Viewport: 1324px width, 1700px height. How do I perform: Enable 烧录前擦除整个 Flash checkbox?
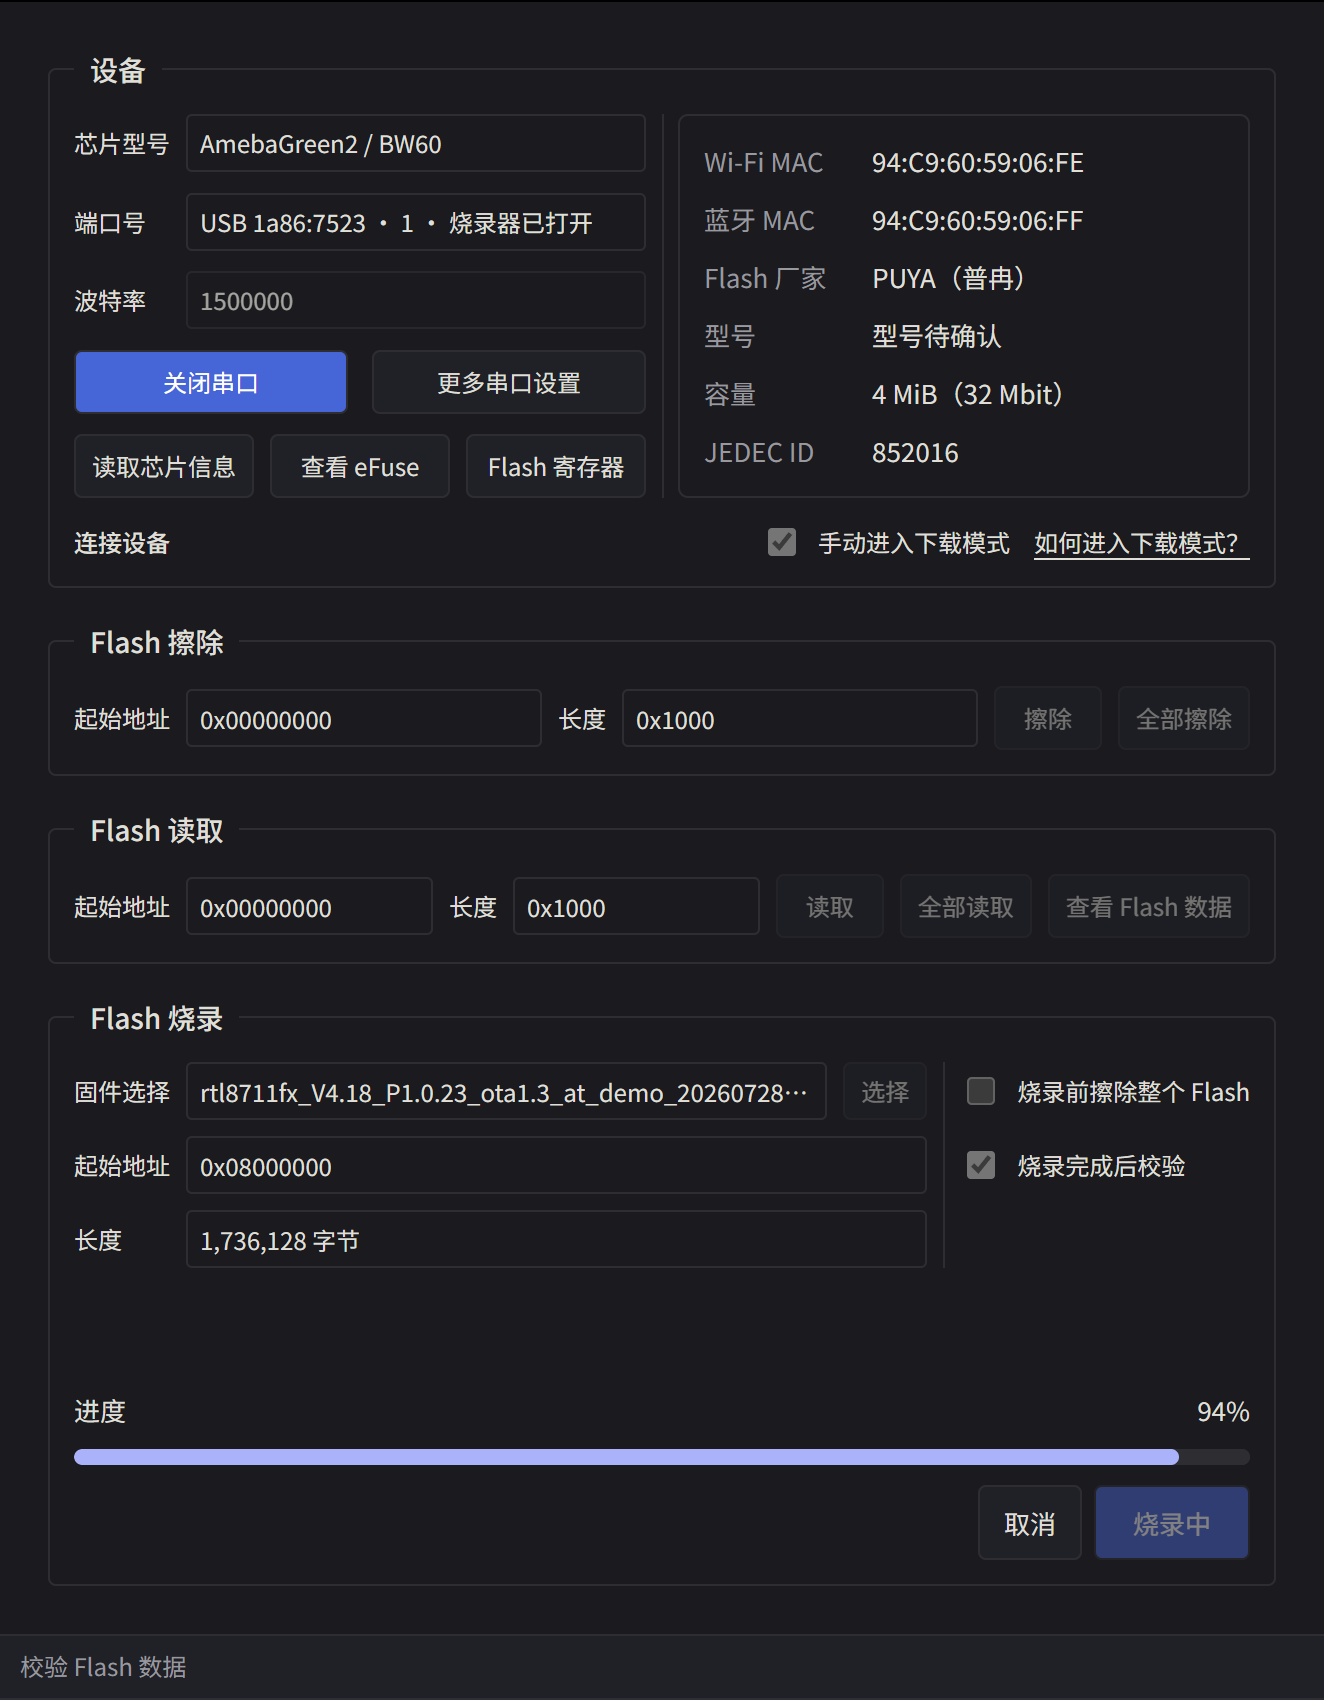[981, 1091]
